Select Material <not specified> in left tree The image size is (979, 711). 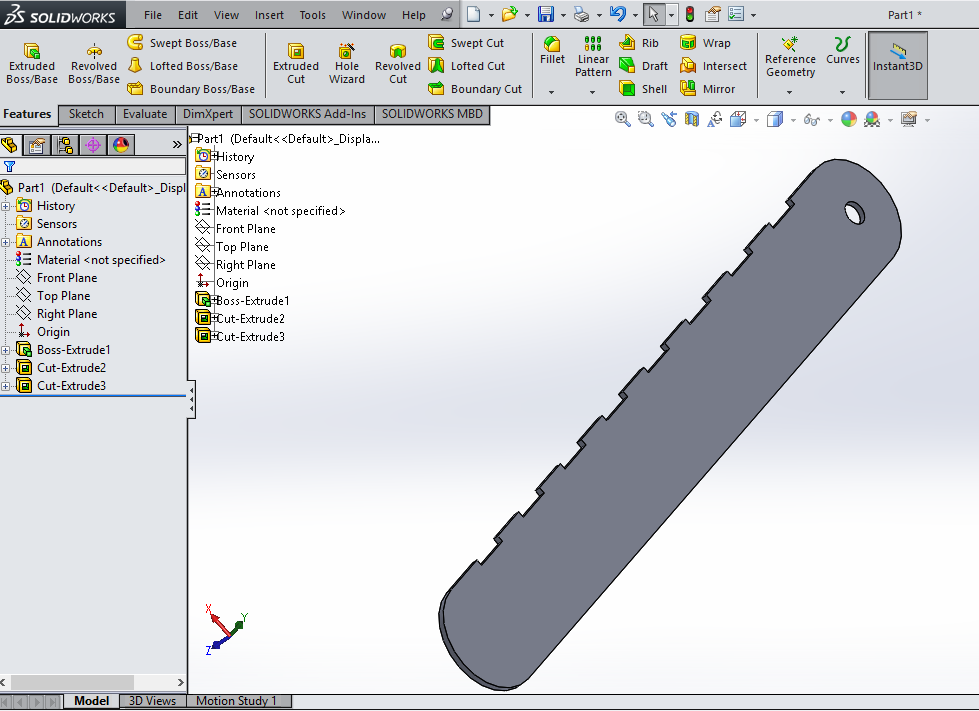click(101, 260)
